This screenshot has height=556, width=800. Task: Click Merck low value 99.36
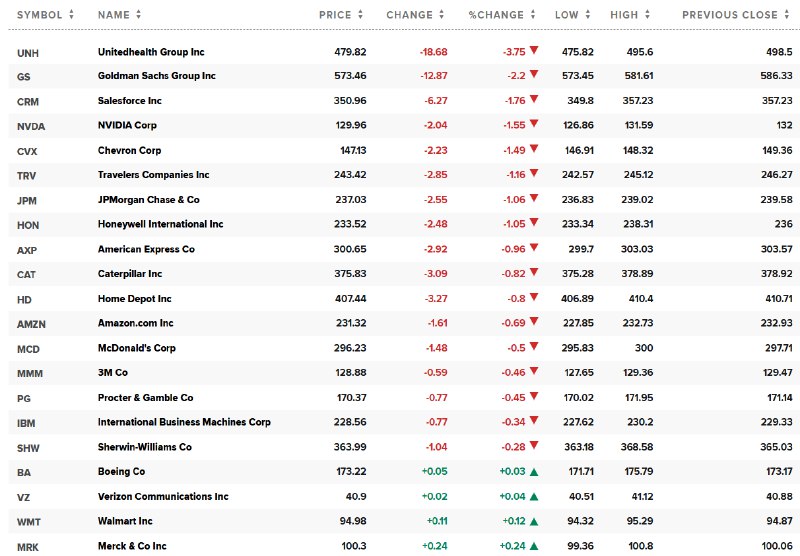(x=581, y=546)
